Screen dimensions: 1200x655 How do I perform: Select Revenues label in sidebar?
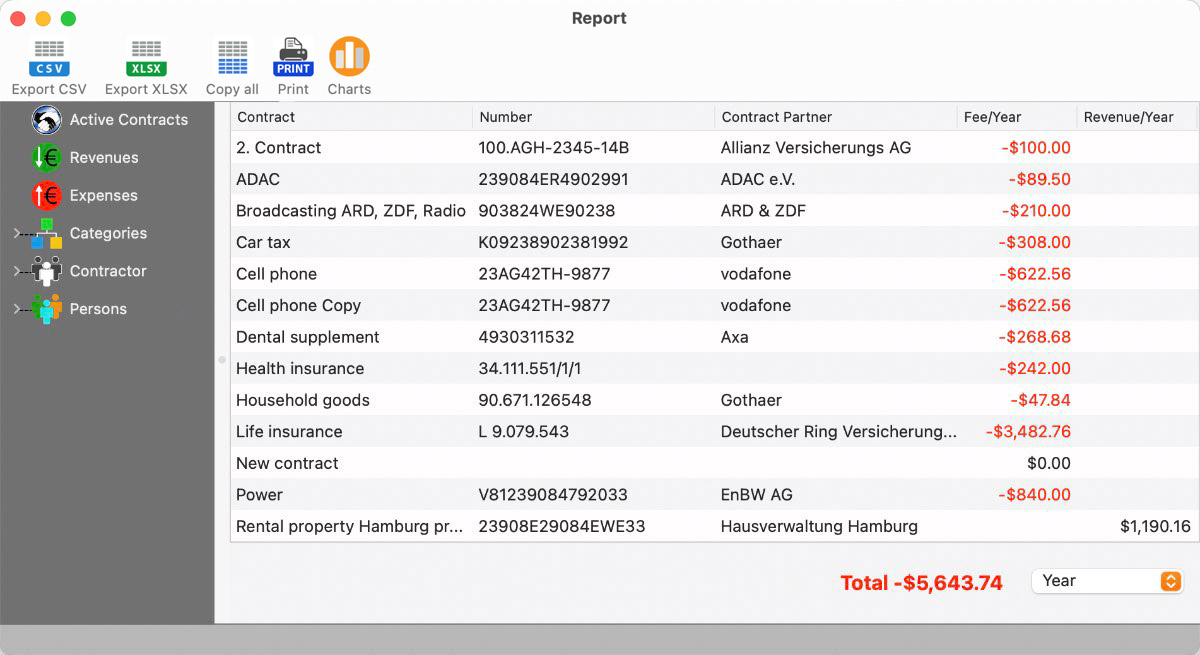[104, 158]
